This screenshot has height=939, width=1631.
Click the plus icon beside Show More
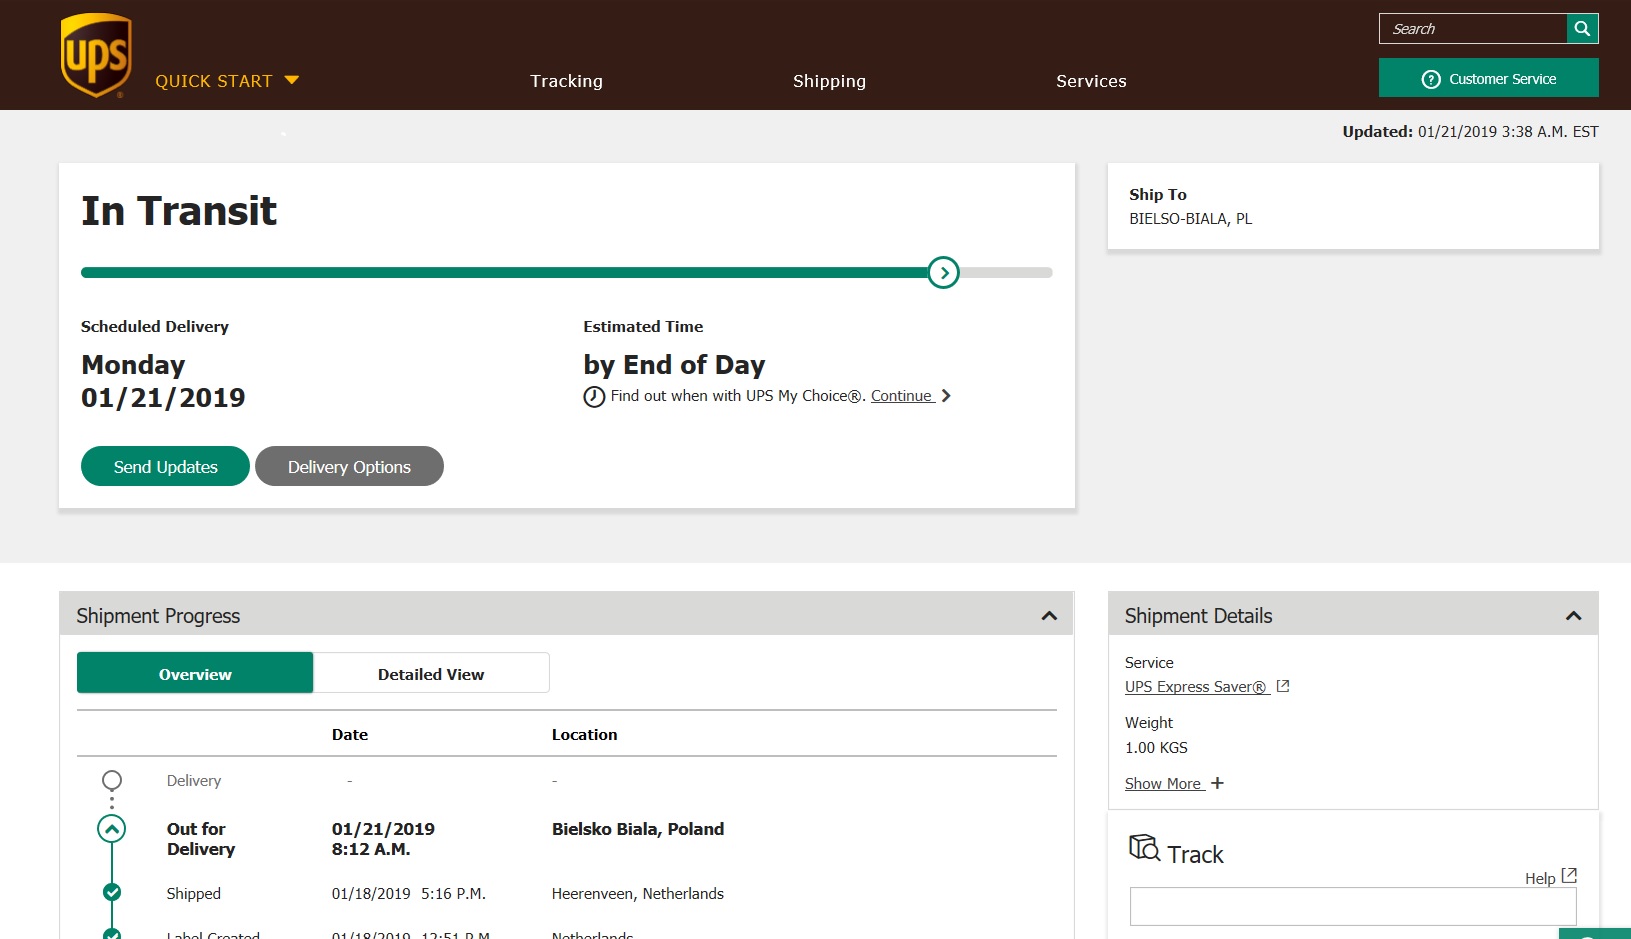tap(1217, 783)
